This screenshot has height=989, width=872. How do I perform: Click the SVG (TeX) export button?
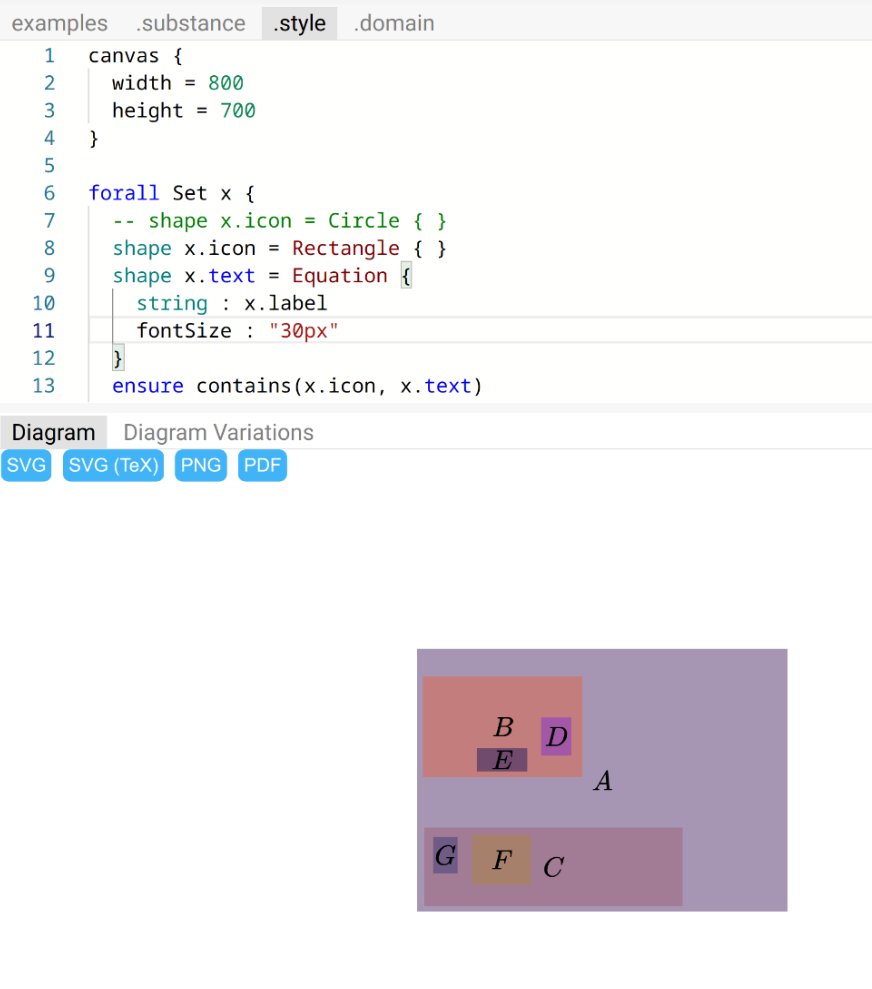coord(113,465)
